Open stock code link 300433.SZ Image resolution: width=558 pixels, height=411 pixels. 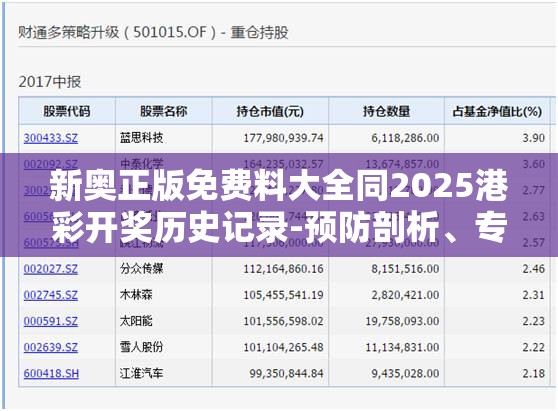coord(51,138)
